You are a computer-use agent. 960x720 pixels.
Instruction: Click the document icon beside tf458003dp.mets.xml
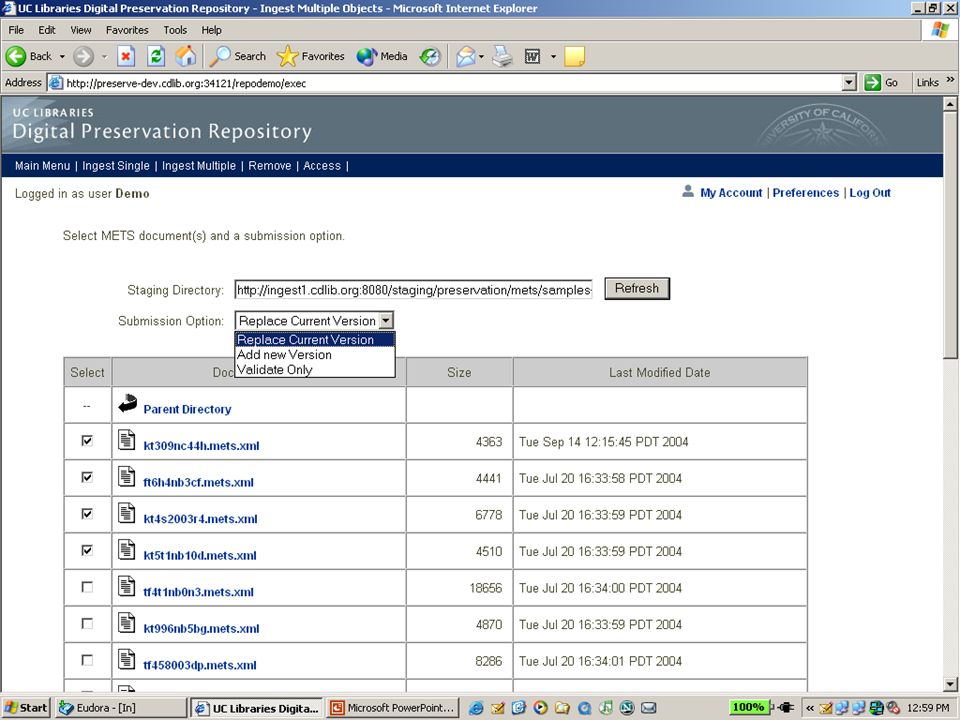pyautogui.click(x=126, y=660)
